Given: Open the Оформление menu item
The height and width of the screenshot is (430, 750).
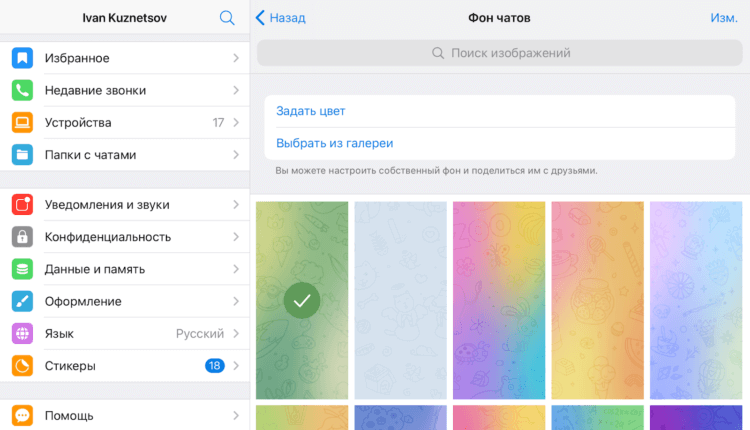Looking at the screenshot, I should click(x=125, y=301).
